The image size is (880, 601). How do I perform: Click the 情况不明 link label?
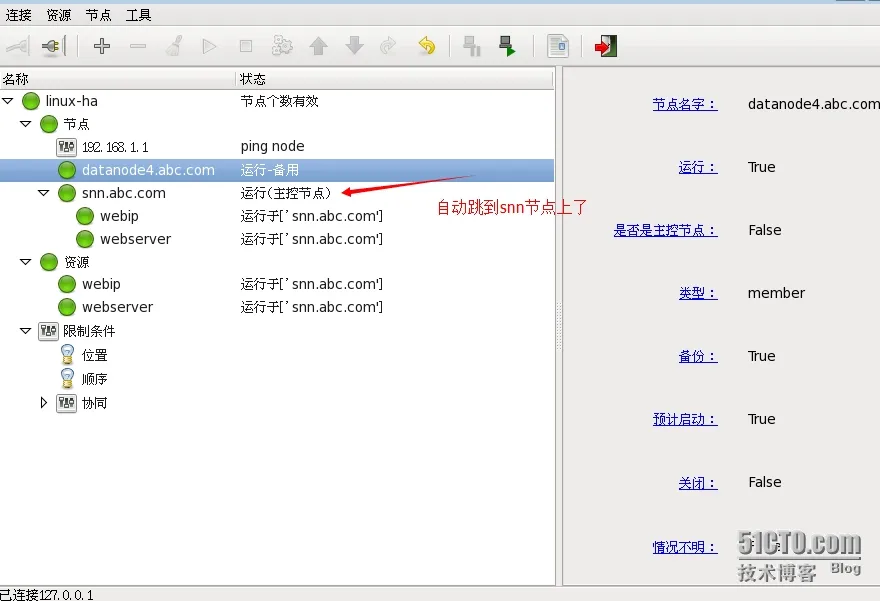[685, 547]
